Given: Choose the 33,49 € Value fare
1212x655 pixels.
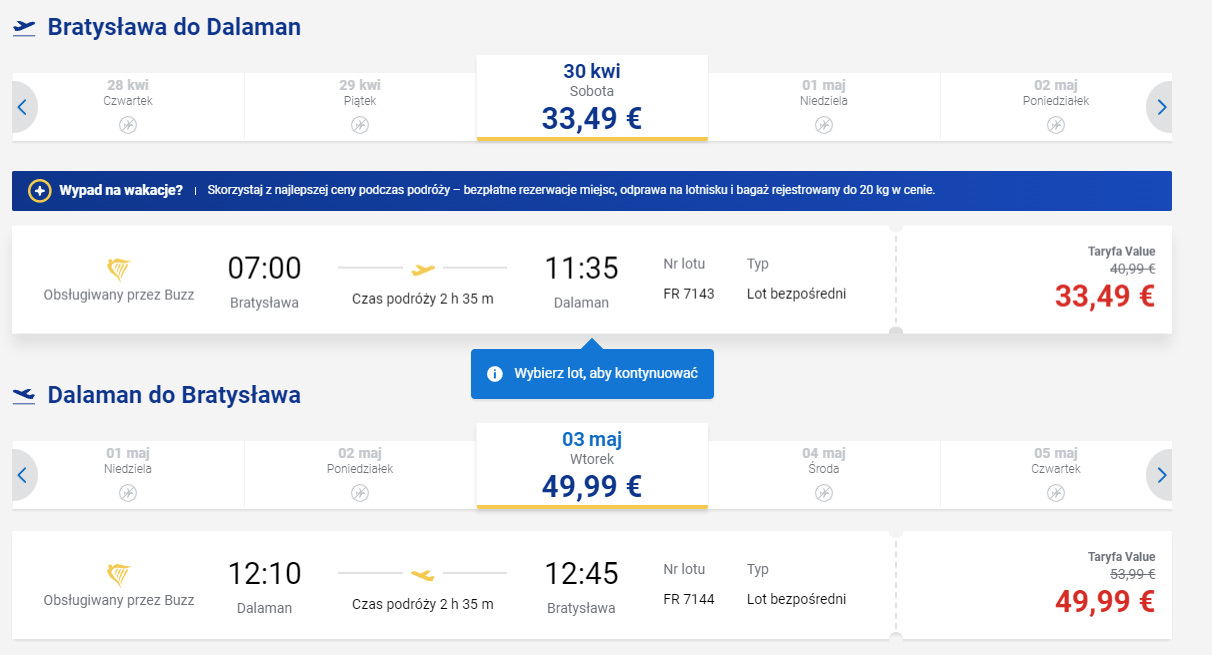Looking at the screenshot, I should pos(1104,296).
